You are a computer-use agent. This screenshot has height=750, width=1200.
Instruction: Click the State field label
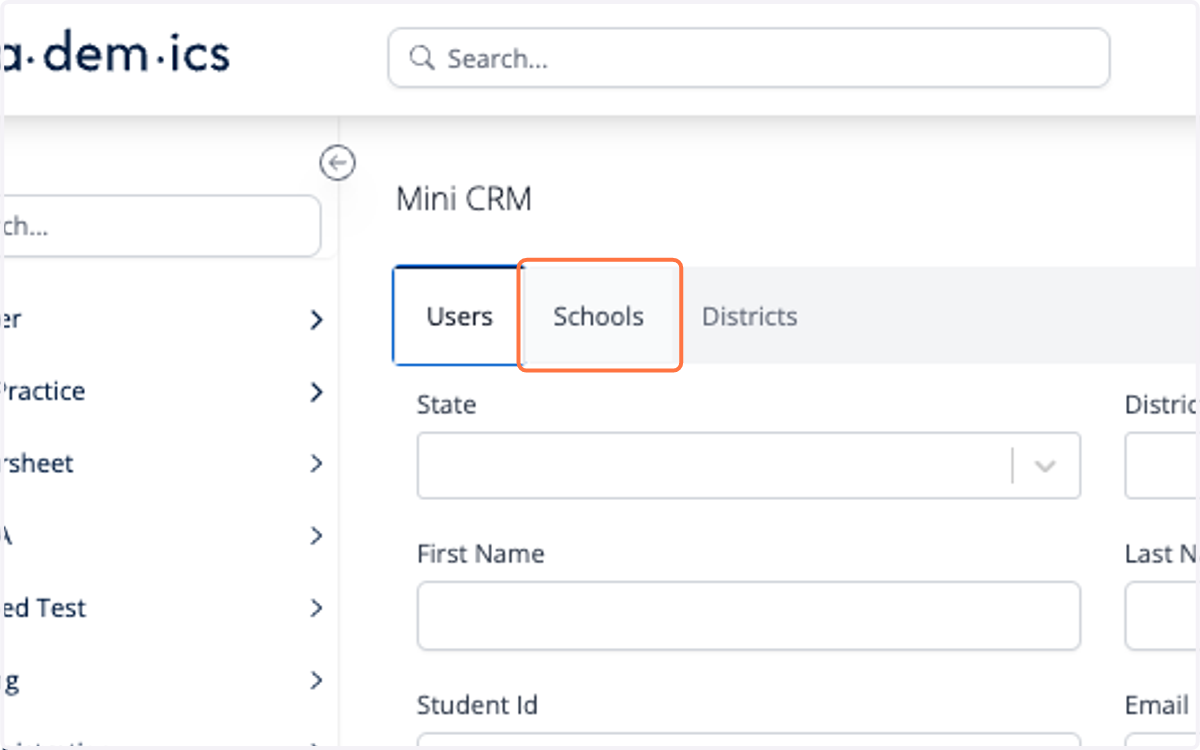tap(446, 405)
